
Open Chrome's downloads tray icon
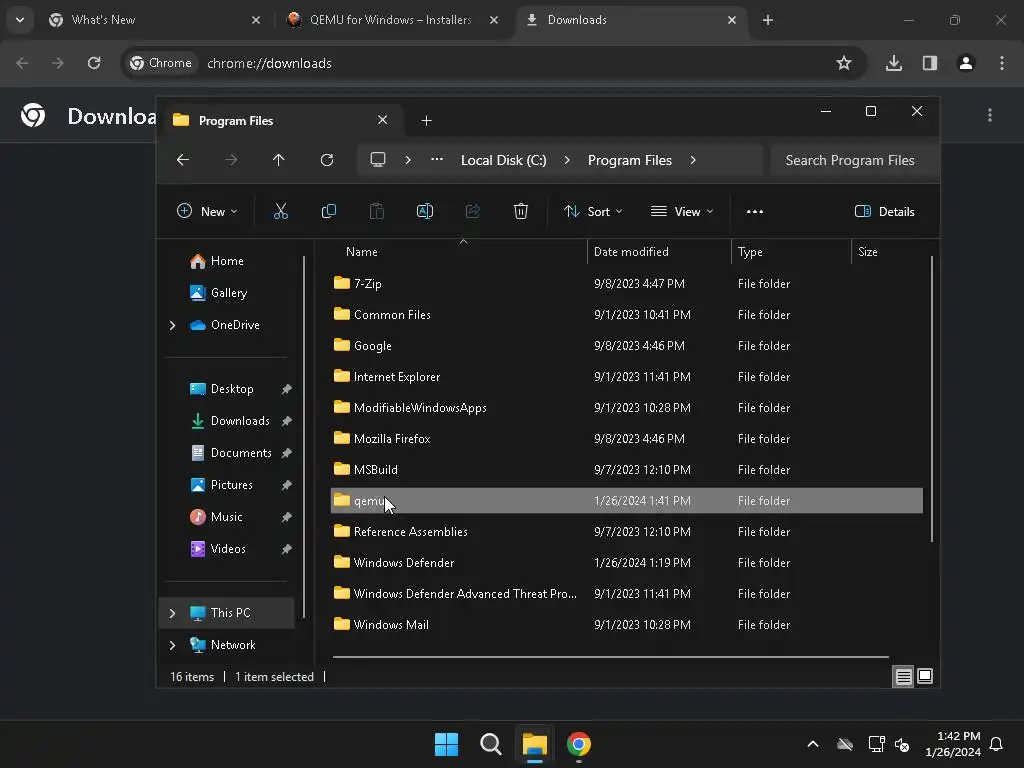894,63
